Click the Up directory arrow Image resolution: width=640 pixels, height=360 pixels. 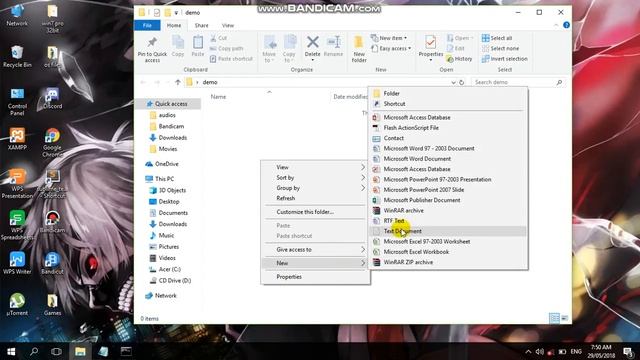[x=178, y=82]
